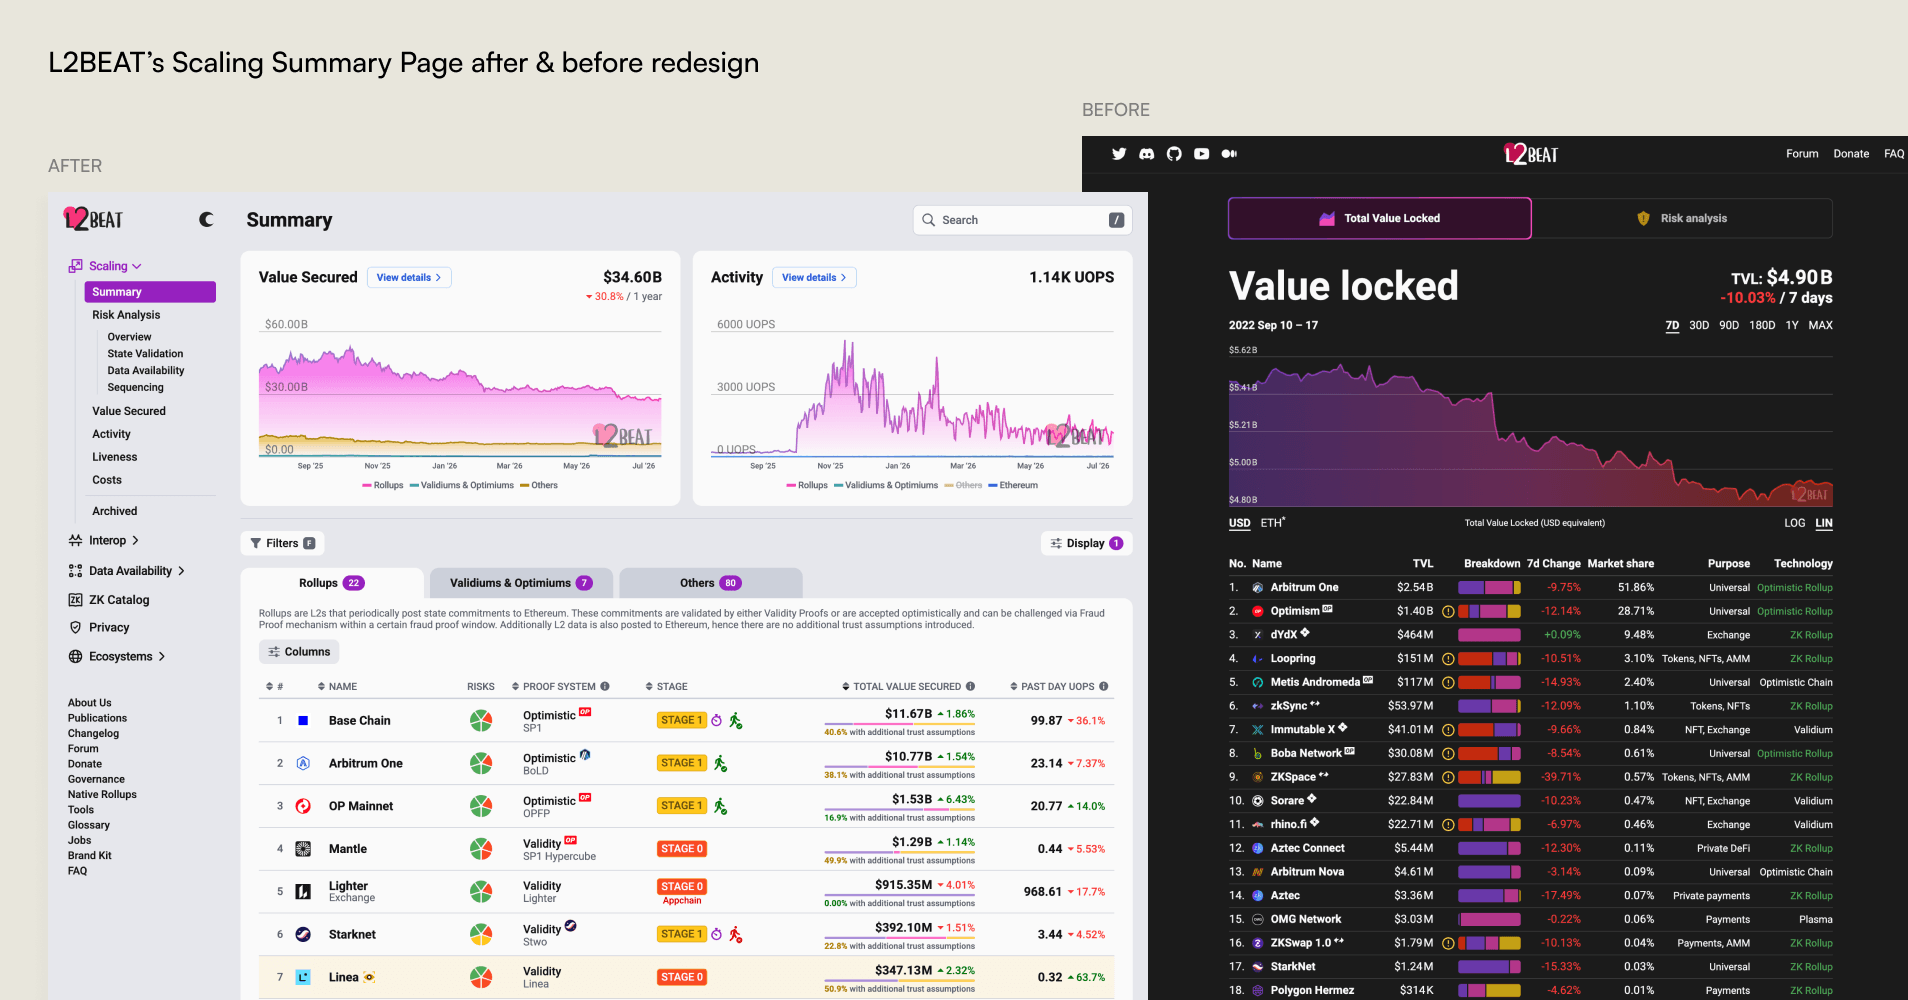The image size is (1908, 1000).
Task: Sort the table by NAME column
Action: pos(337,686)
